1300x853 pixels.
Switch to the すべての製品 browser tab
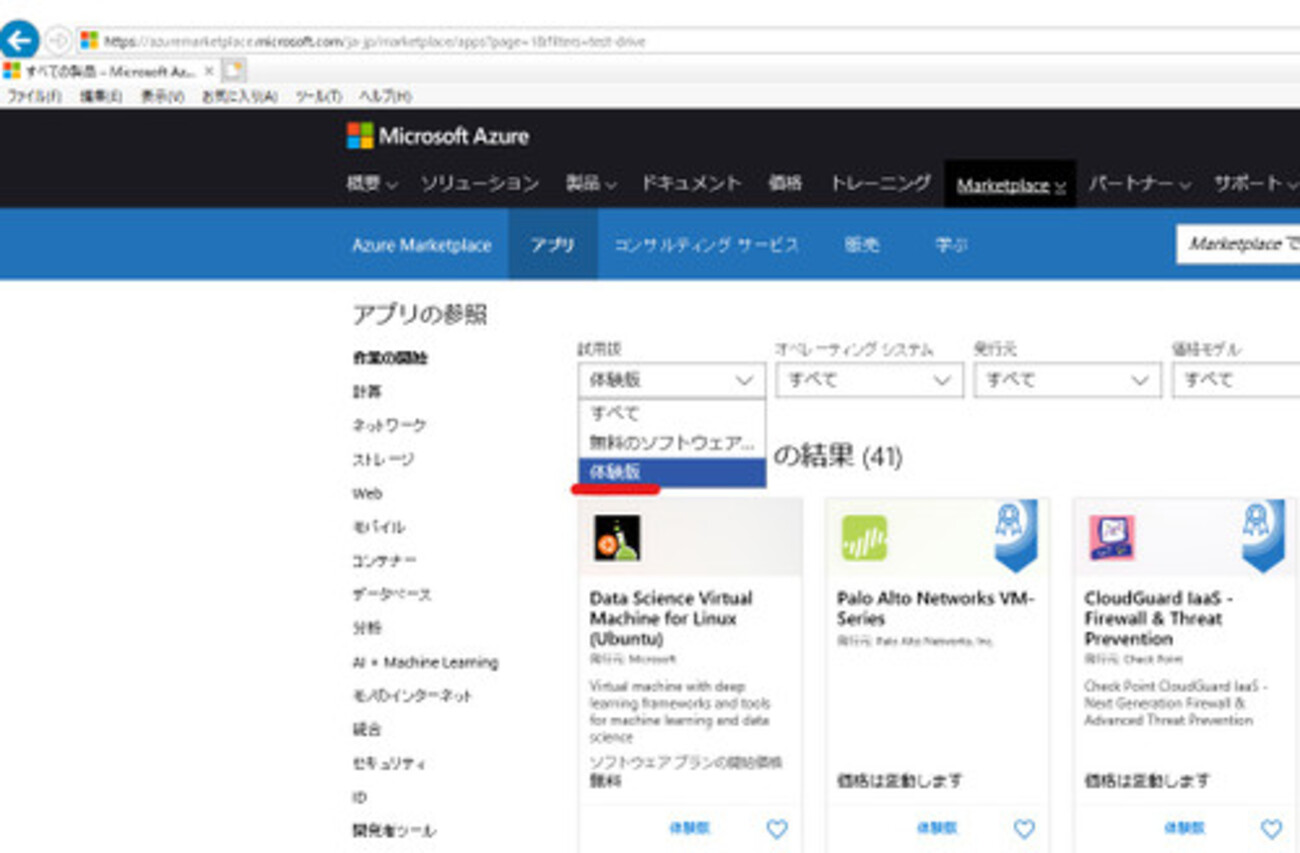(x=108, y=71)
